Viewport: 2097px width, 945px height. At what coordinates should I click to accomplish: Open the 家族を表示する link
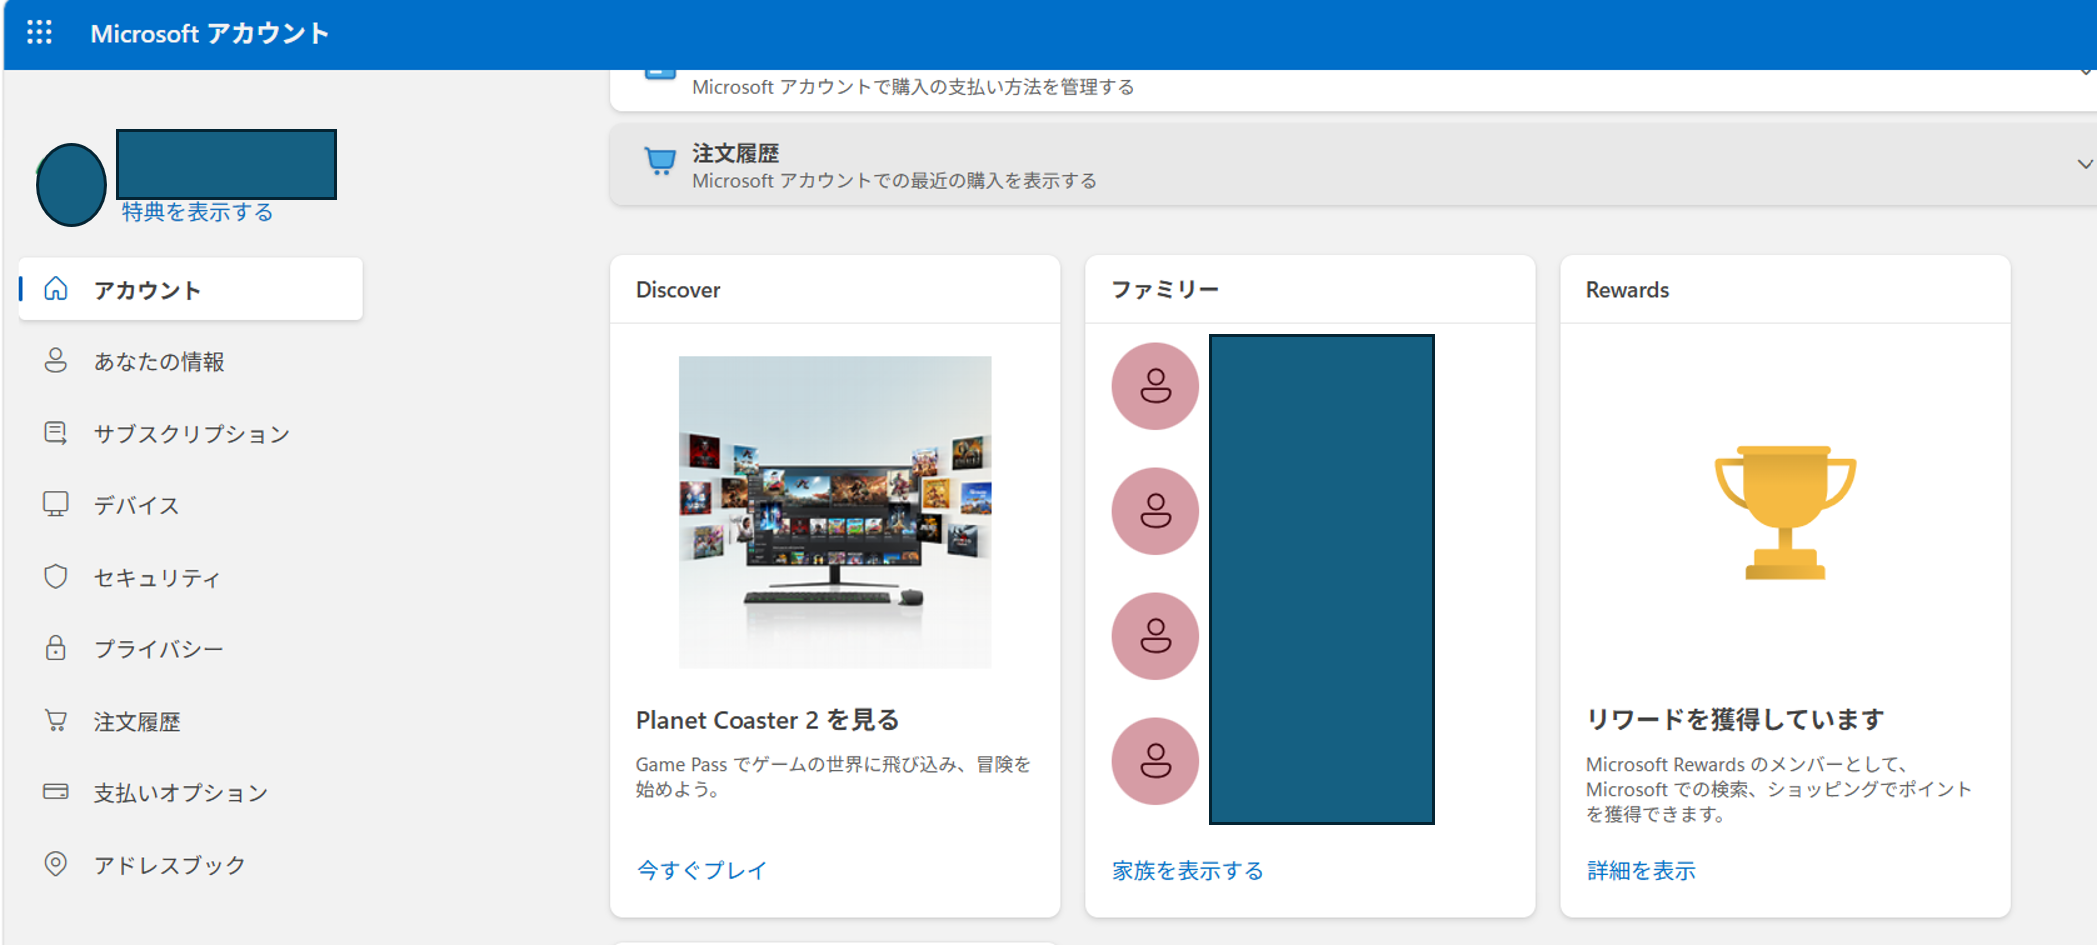click(1187, 870)
